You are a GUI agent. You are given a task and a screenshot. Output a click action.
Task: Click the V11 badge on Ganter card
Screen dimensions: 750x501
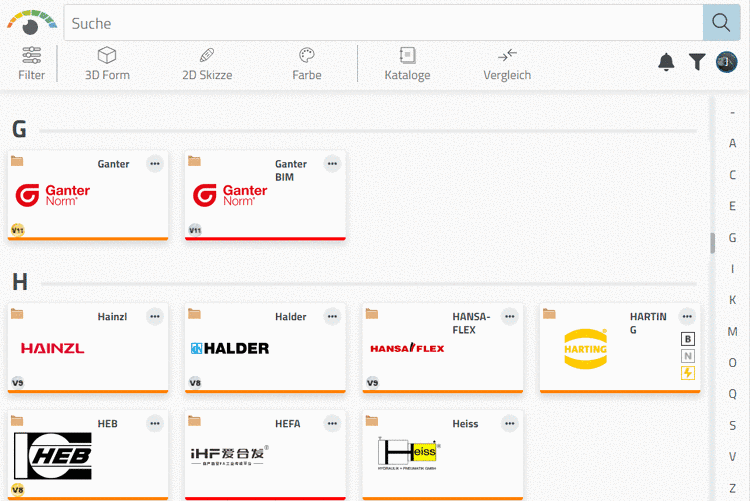(x=18, y=230)
